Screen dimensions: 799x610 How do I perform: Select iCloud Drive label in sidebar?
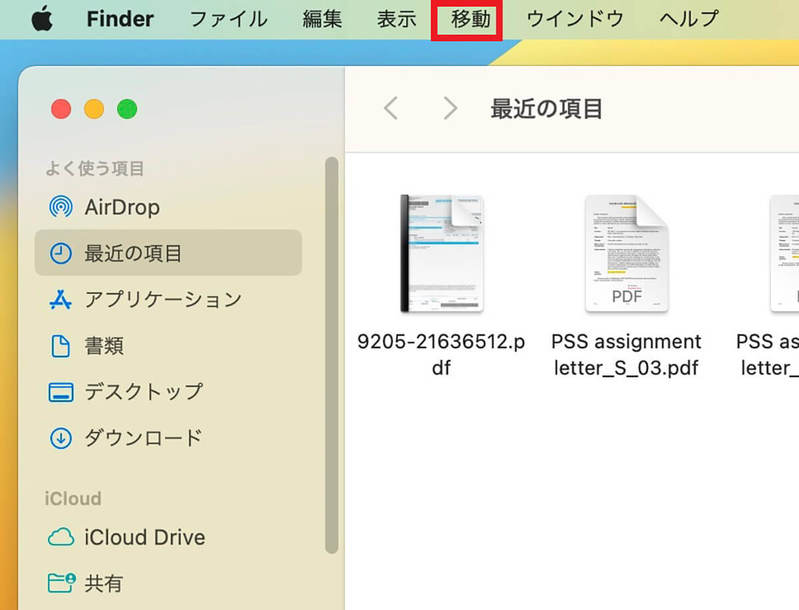[x=145, y=537]
